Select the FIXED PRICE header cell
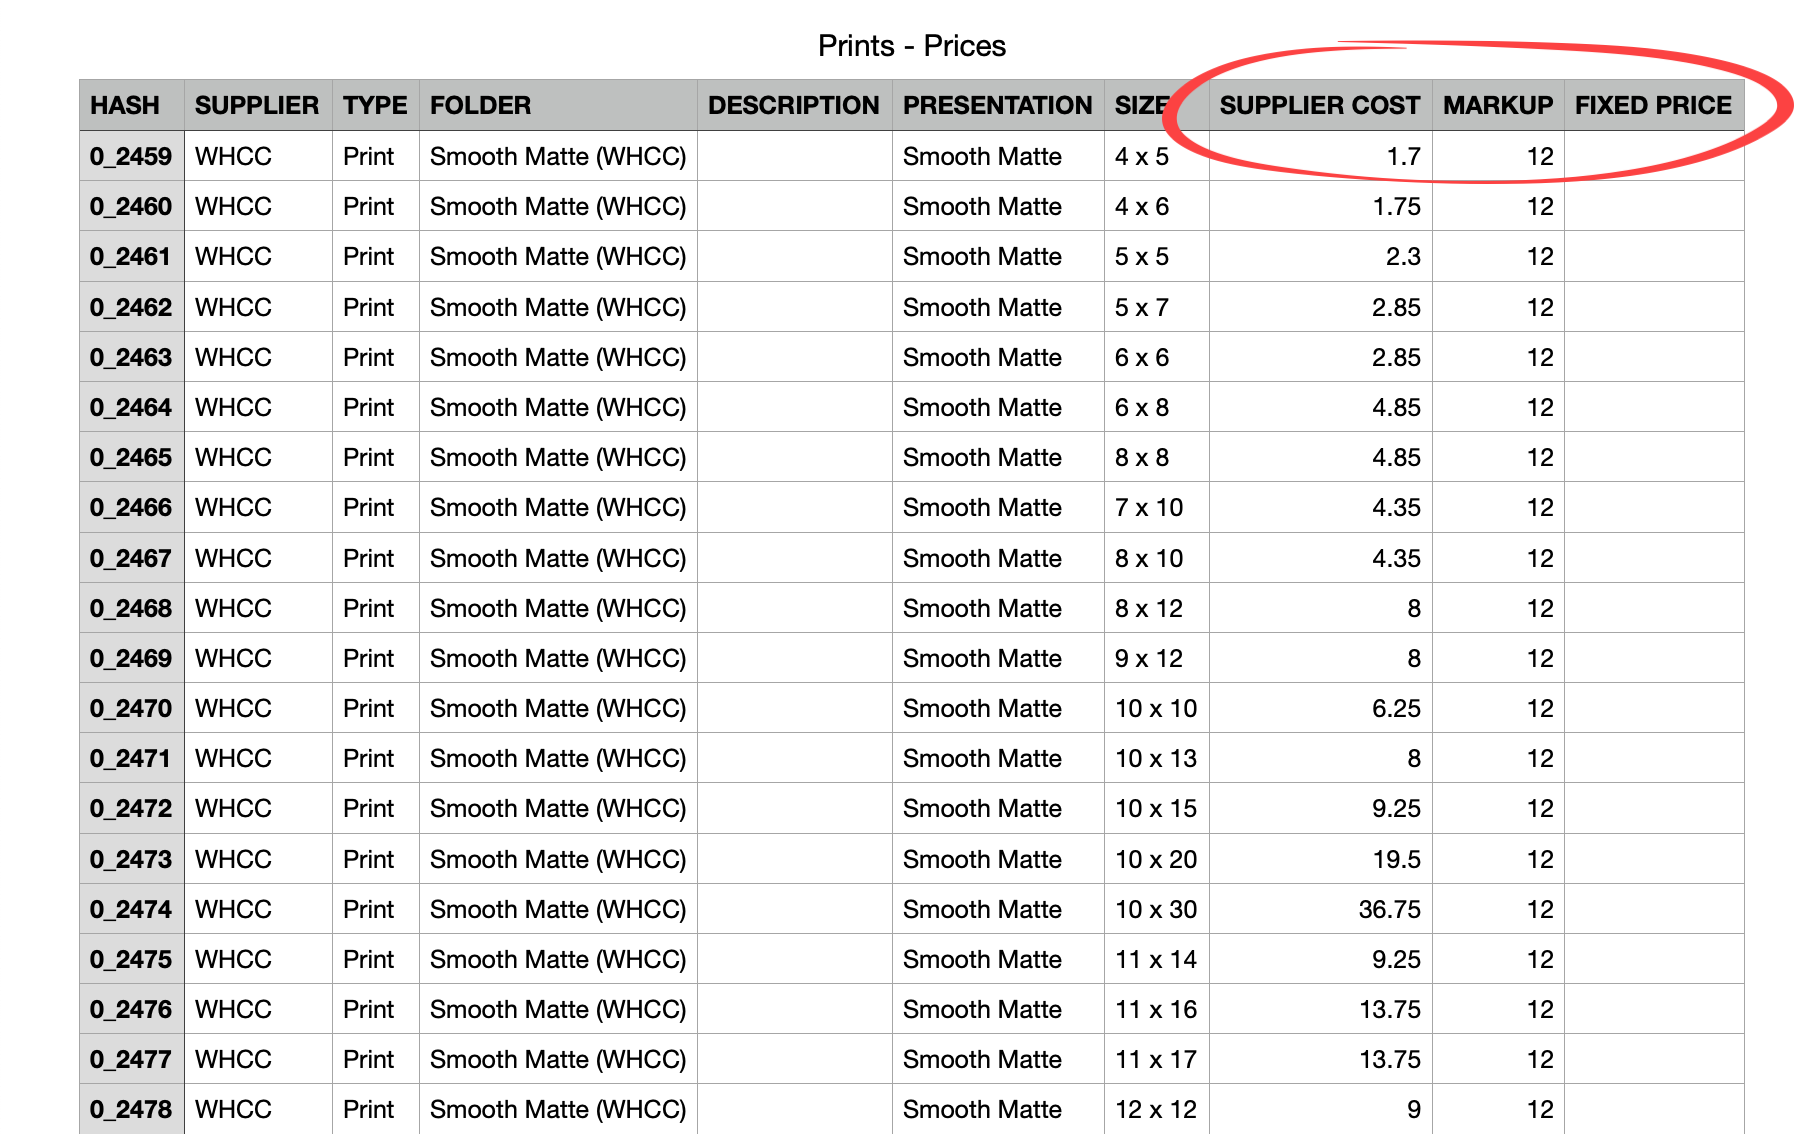The width and height of the screenshot is (1816, 1134). click(x=1653, y=105)
